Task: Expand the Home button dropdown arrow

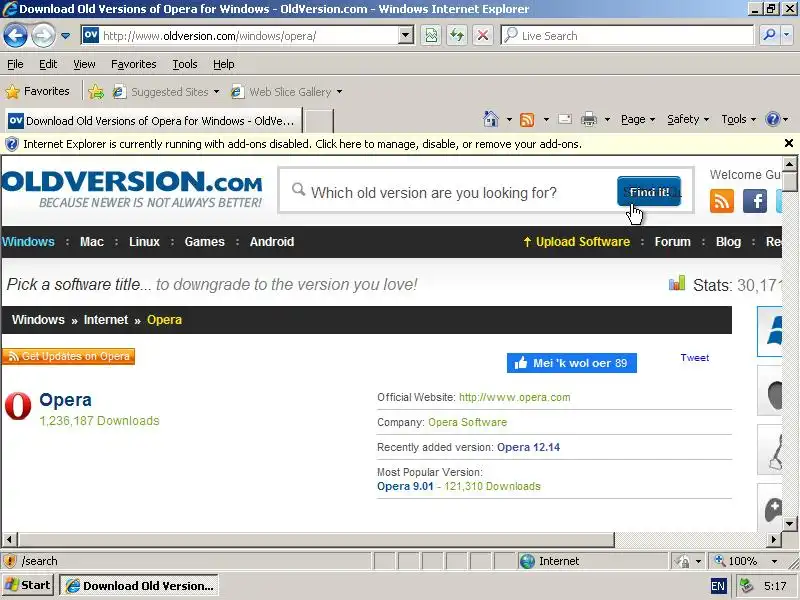Action: click(509, 120)
